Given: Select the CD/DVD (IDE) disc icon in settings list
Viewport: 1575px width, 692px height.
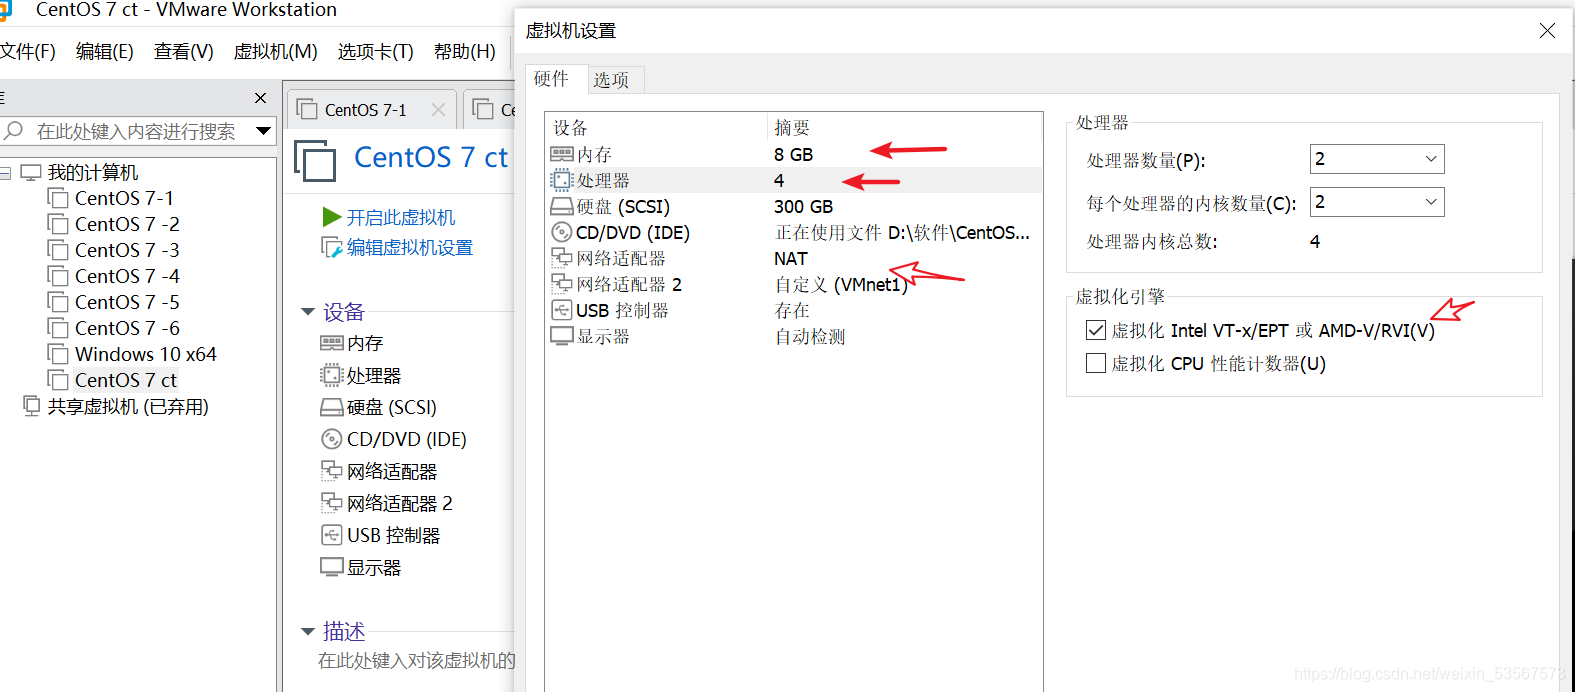Looking at the screenshot, I should pyautogui.click(x=561, y=232).
